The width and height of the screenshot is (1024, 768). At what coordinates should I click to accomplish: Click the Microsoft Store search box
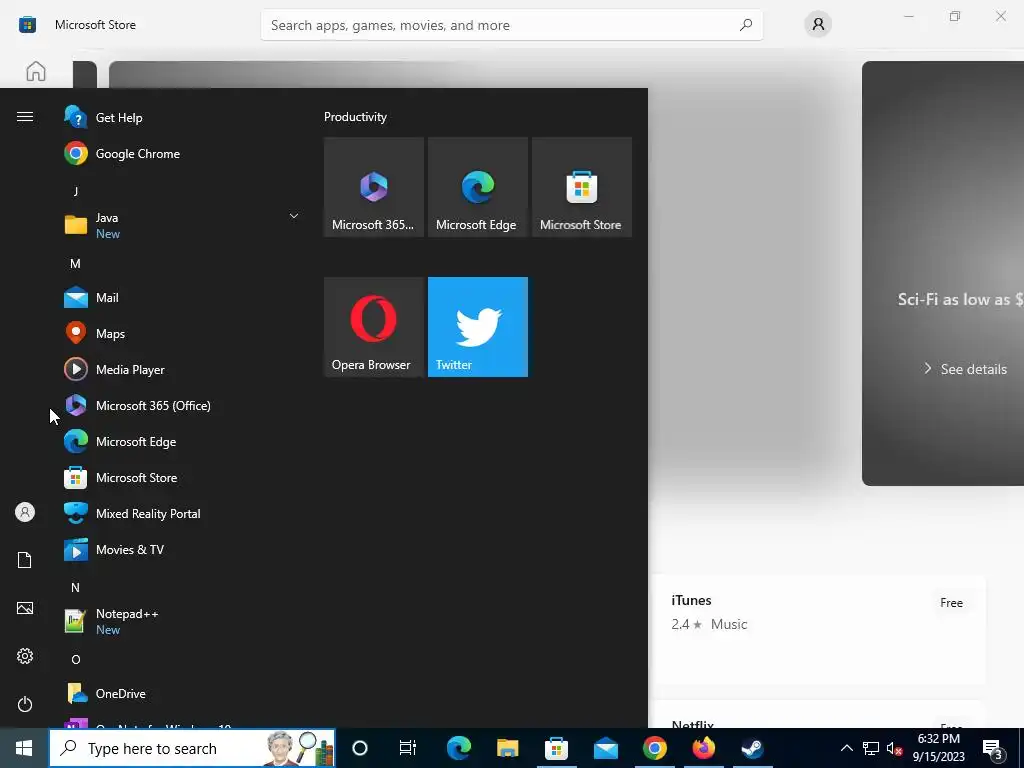pos(511,25)
